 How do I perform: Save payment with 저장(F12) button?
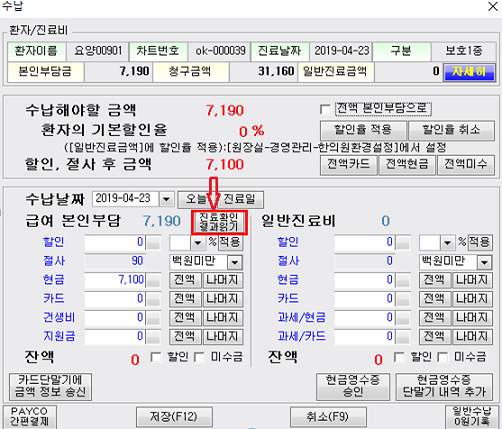[174, 417]
